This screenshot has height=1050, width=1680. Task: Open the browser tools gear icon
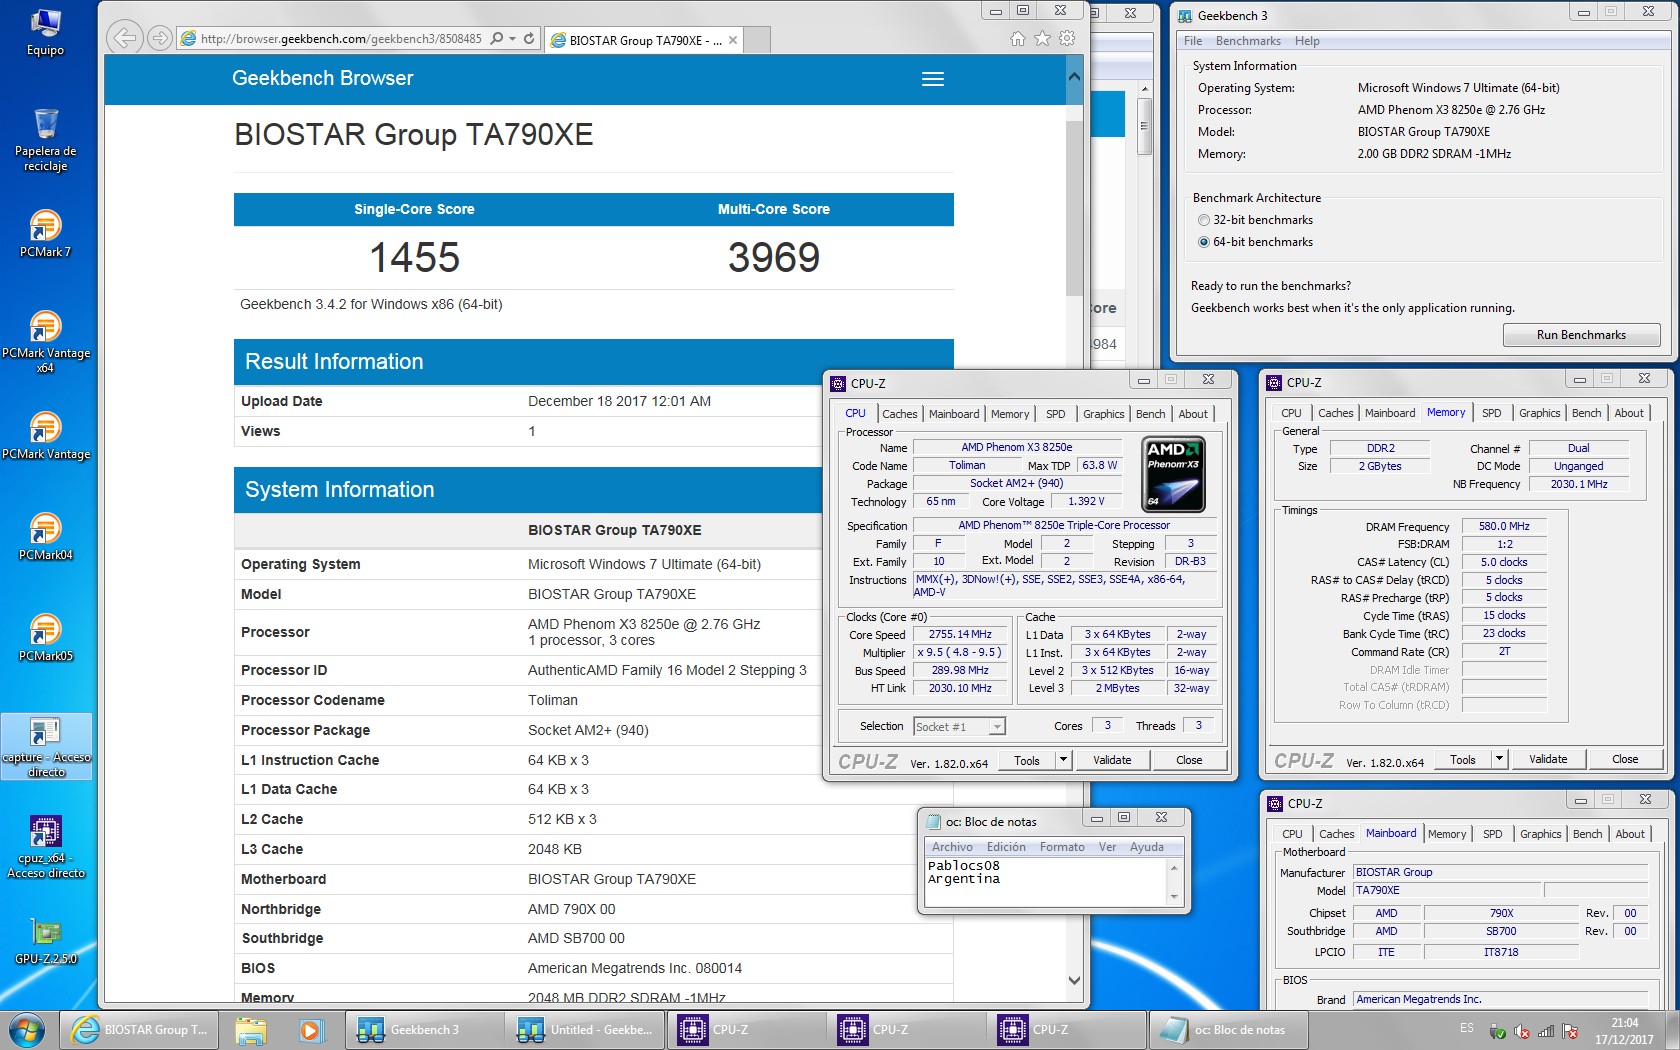[x=1067, y=38]
